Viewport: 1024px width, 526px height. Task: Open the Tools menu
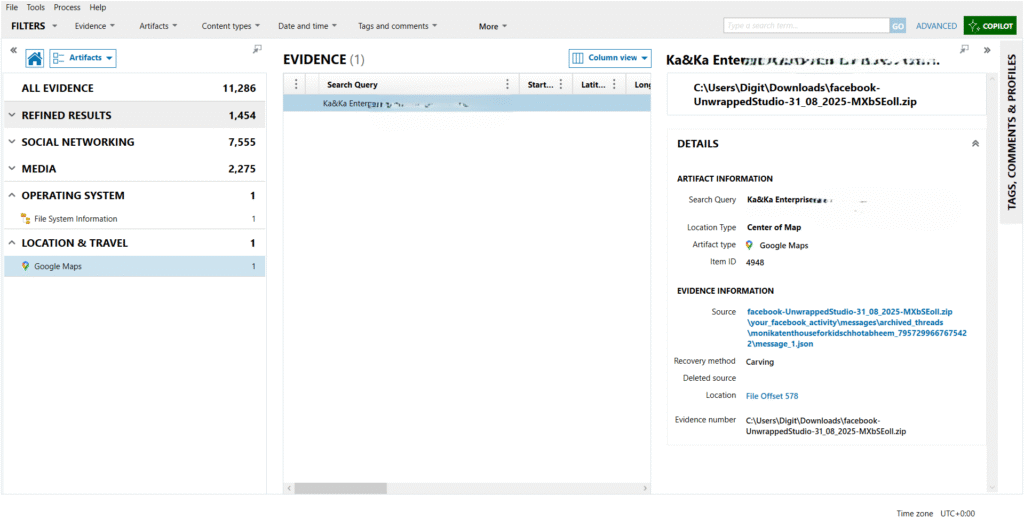tap(36, 7)
